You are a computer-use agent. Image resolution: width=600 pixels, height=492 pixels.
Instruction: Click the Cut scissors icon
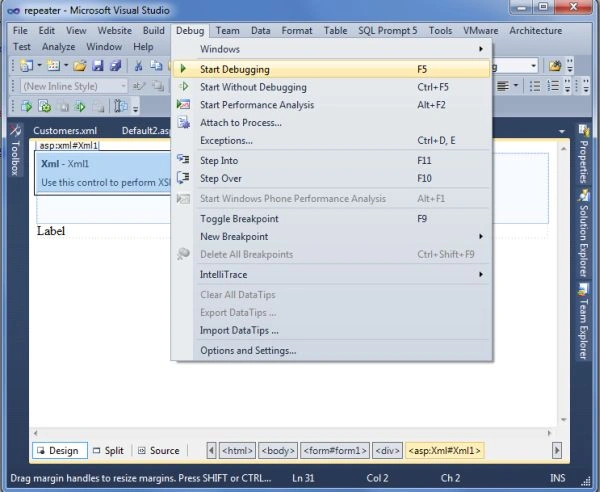138,66
